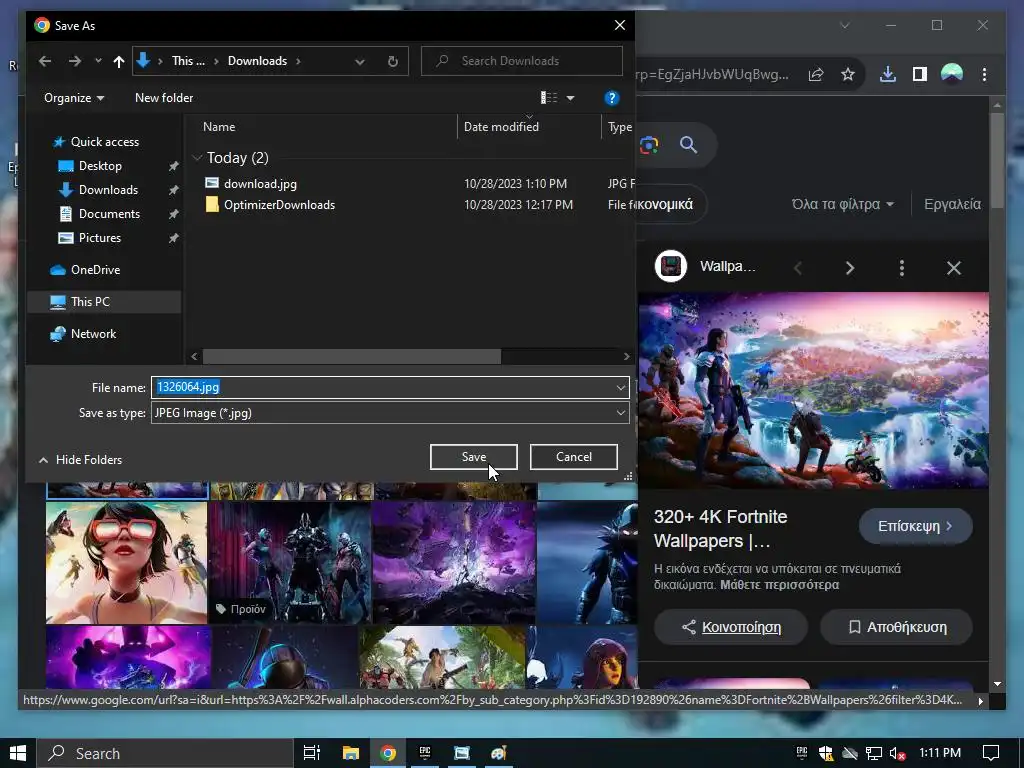1024x768 pixels.
Task: Select Network in navigation pane
Action: click(x=93, y=334)
